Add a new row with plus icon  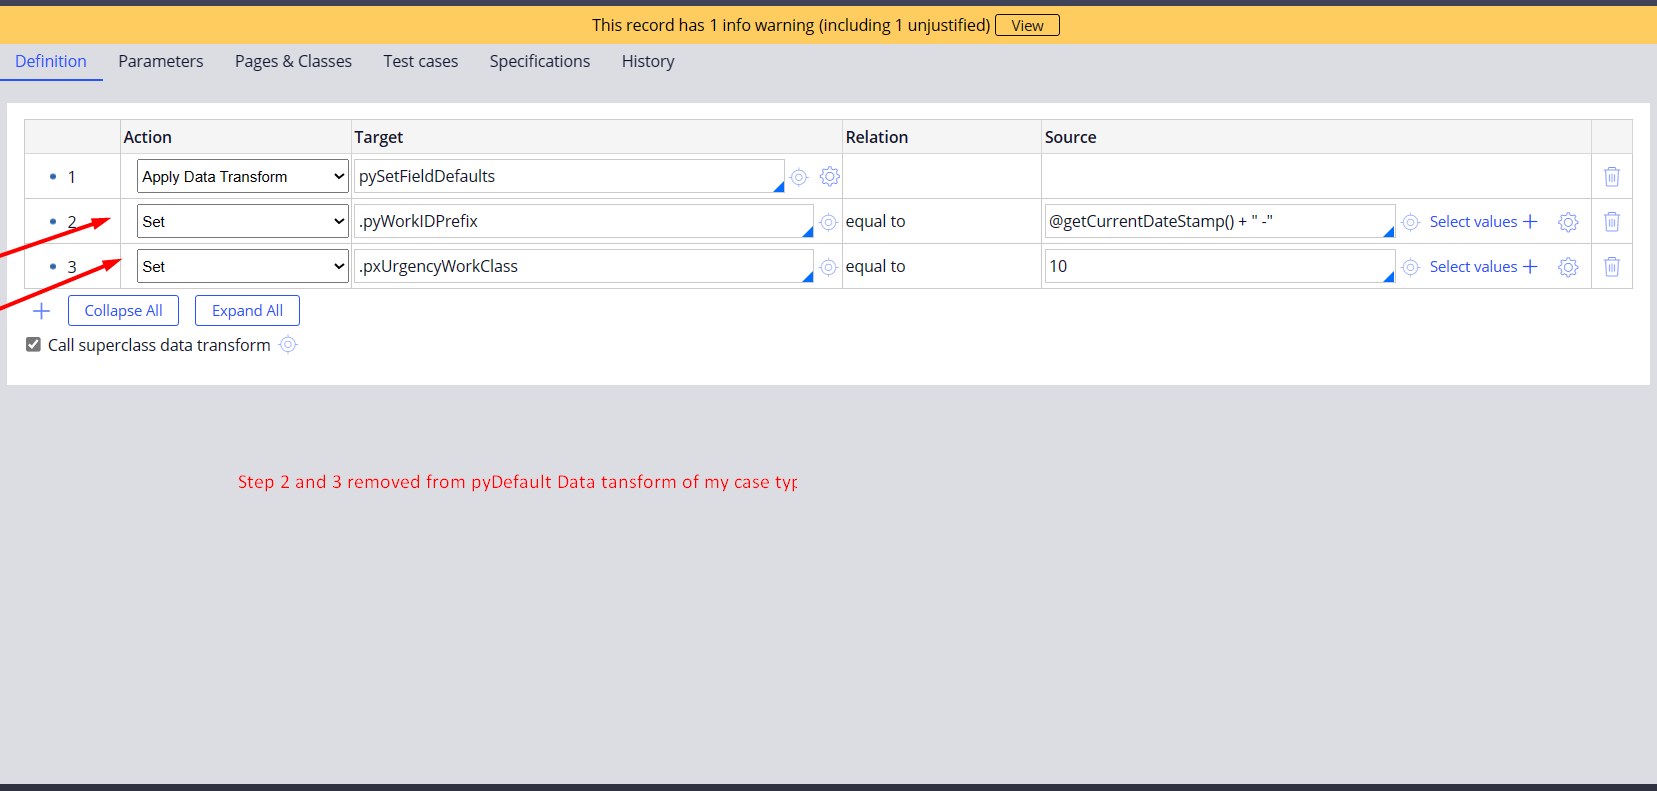[x=41, y=311]
